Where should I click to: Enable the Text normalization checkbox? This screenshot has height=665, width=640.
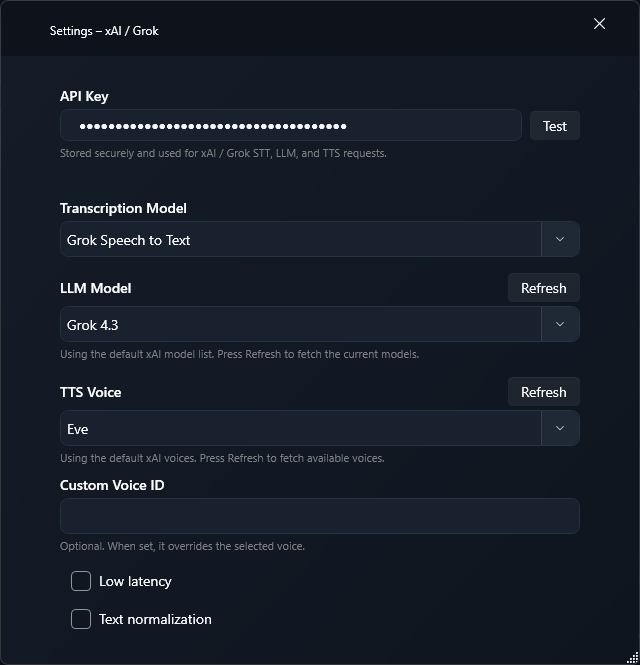pos(81,619)
